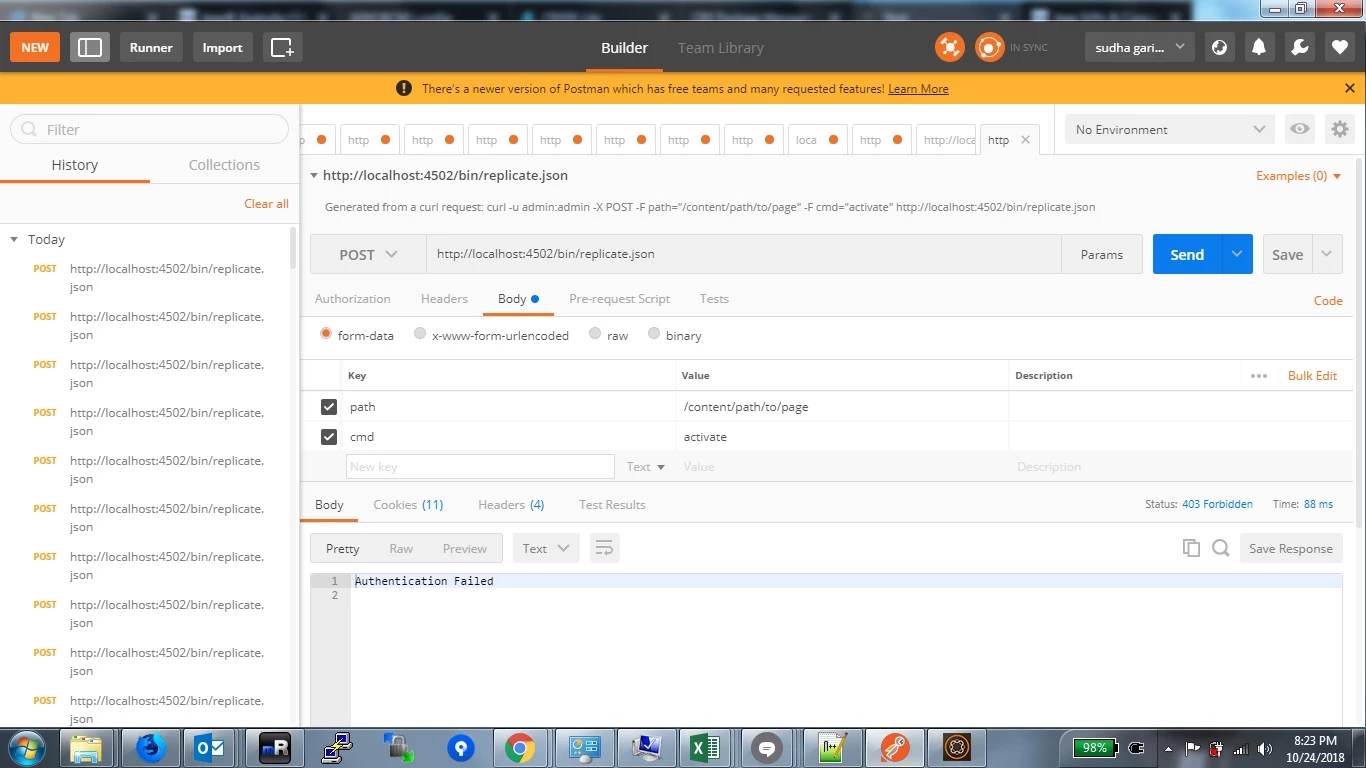Collapse the request name description arrow
Screen dimensions: 1366x768
tap(314, 175)
